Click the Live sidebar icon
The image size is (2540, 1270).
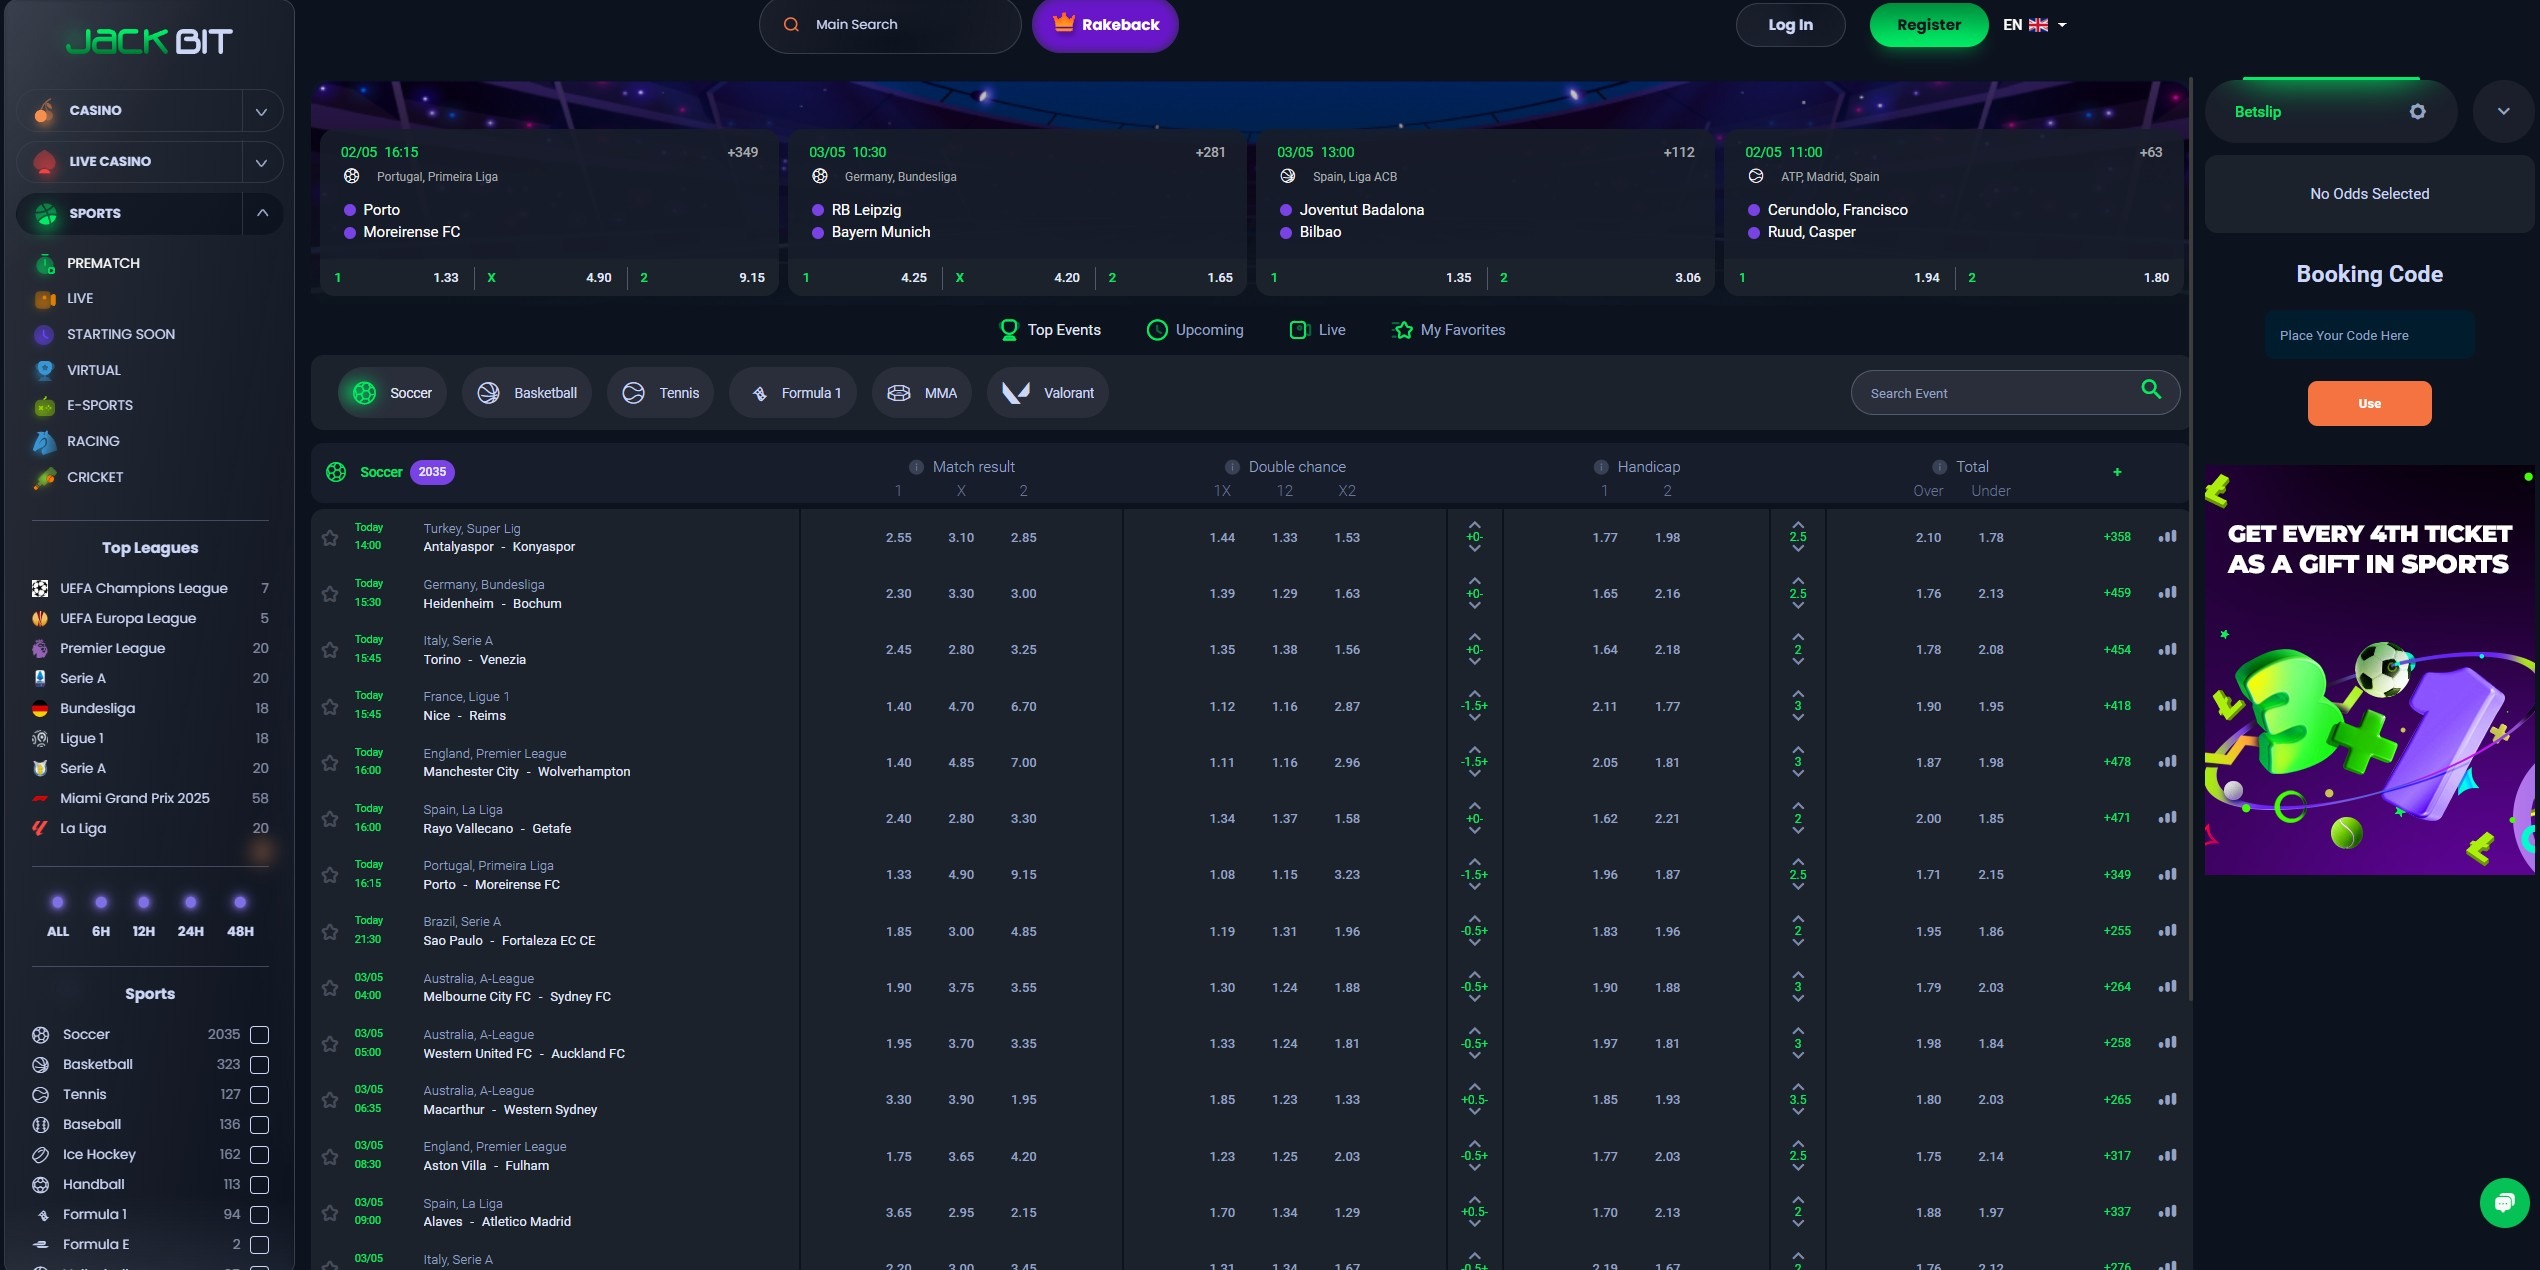[x=45, y=299]
